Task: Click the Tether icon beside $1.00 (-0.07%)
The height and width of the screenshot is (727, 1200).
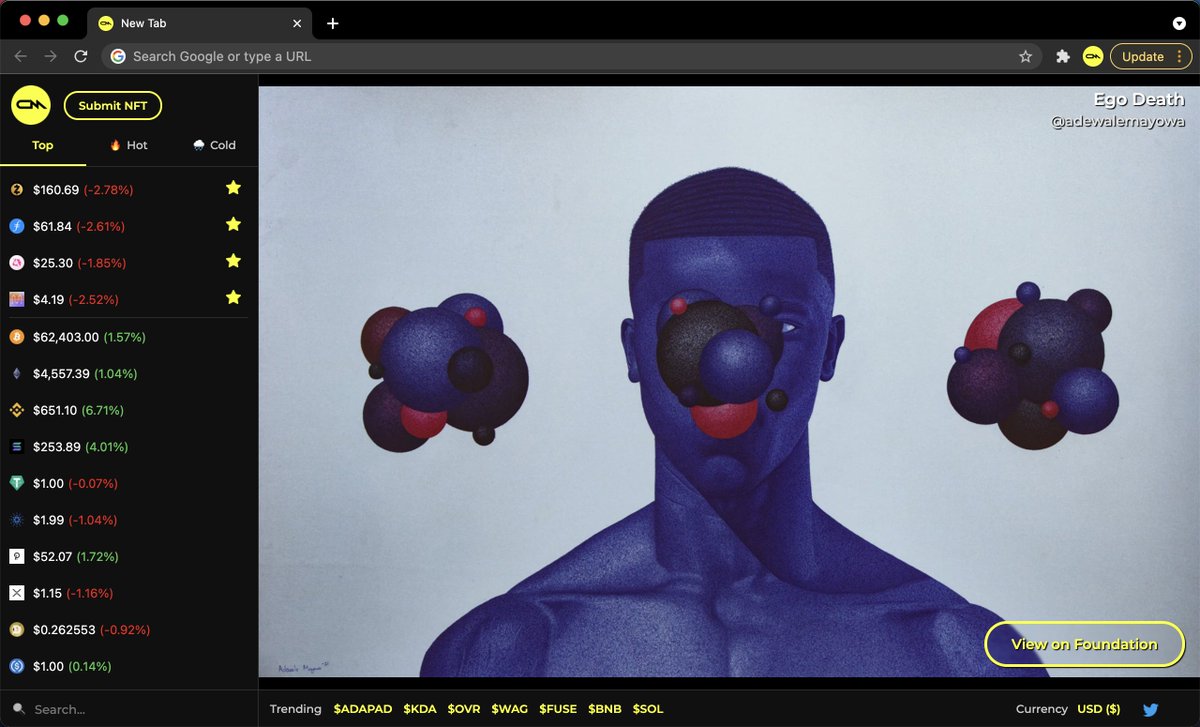Action: [x=16, y=483]
